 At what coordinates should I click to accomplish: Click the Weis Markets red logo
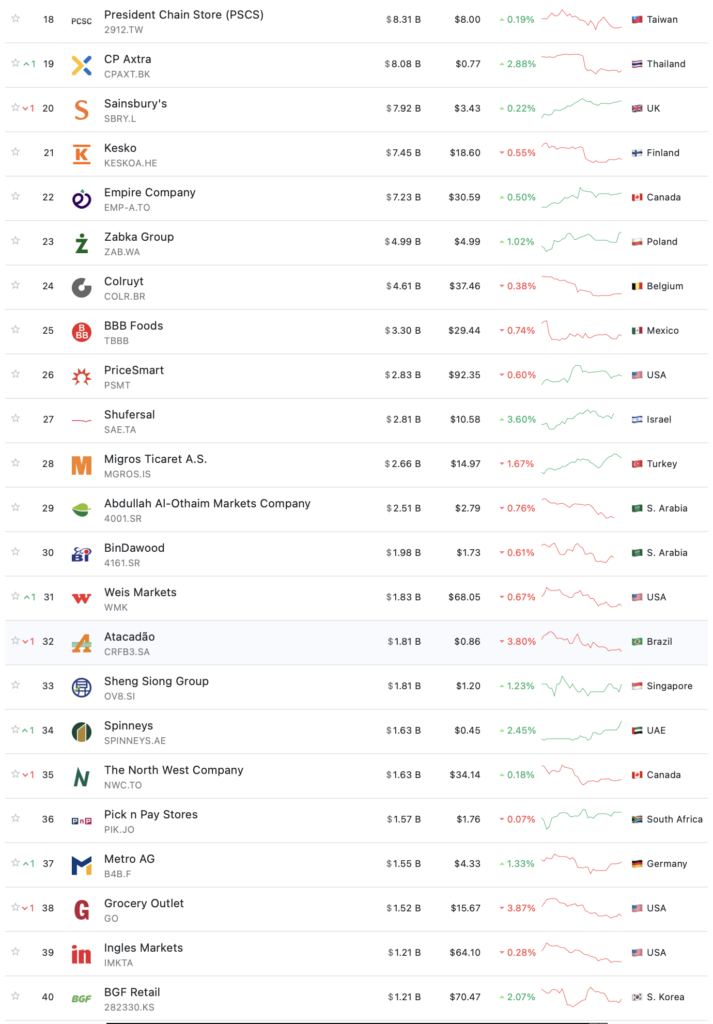click(x=82, y=598)
